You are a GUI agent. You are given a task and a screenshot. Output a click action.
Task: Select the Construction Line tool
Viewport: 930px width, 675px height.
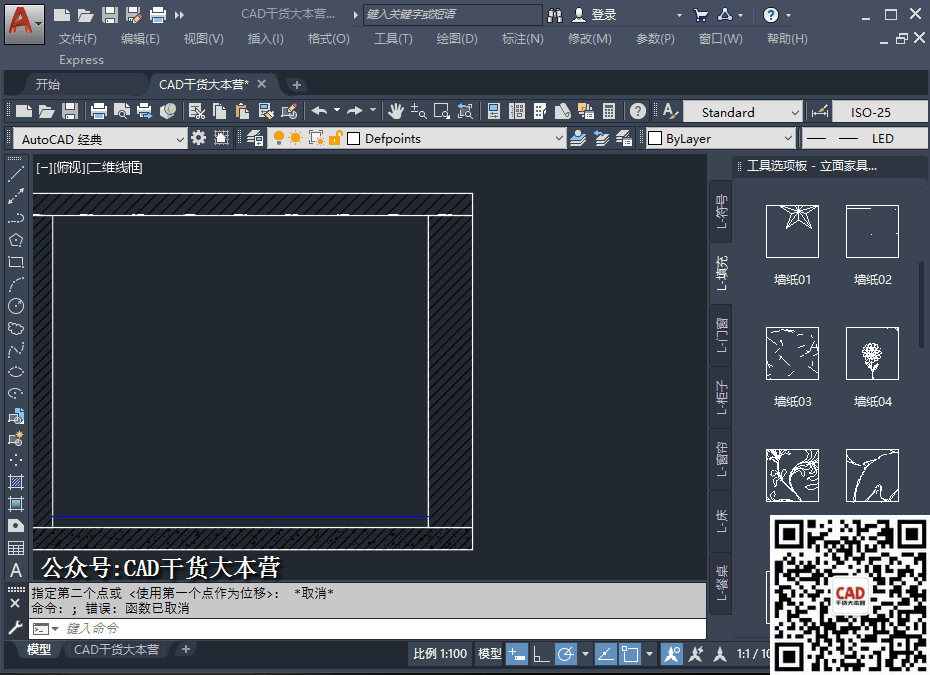tap(16, 196)
